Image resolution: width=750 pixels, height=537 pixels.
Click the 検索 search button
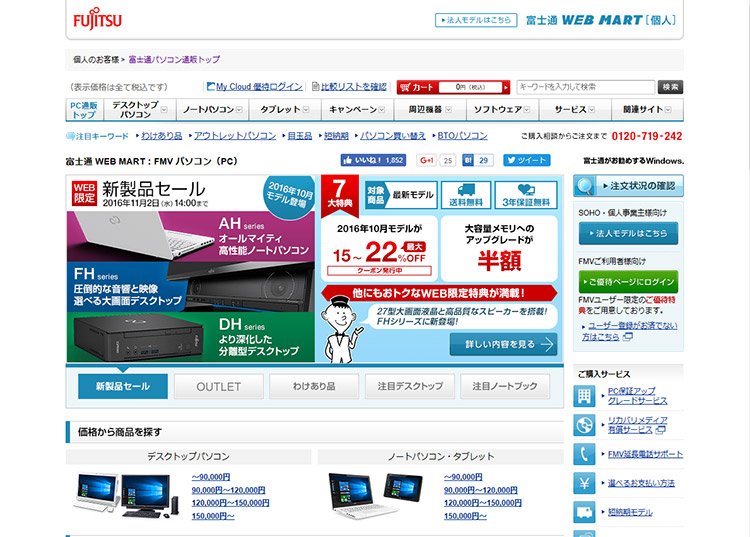pos(670,87)
